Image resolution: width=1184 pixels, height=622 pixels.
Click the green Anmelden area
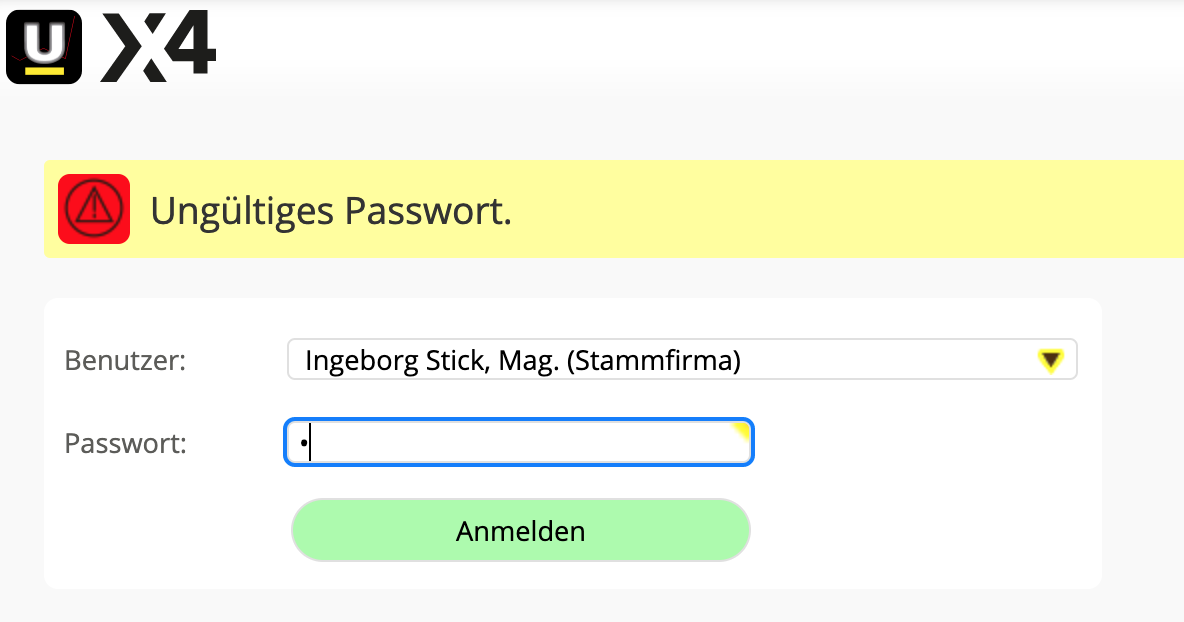[520, 530]
